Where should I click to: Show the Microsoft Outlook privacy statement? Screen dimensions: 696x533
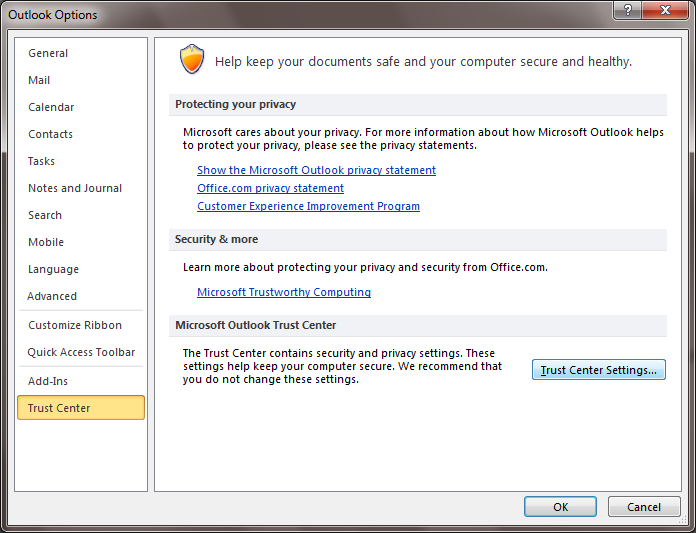coord(316,170)
